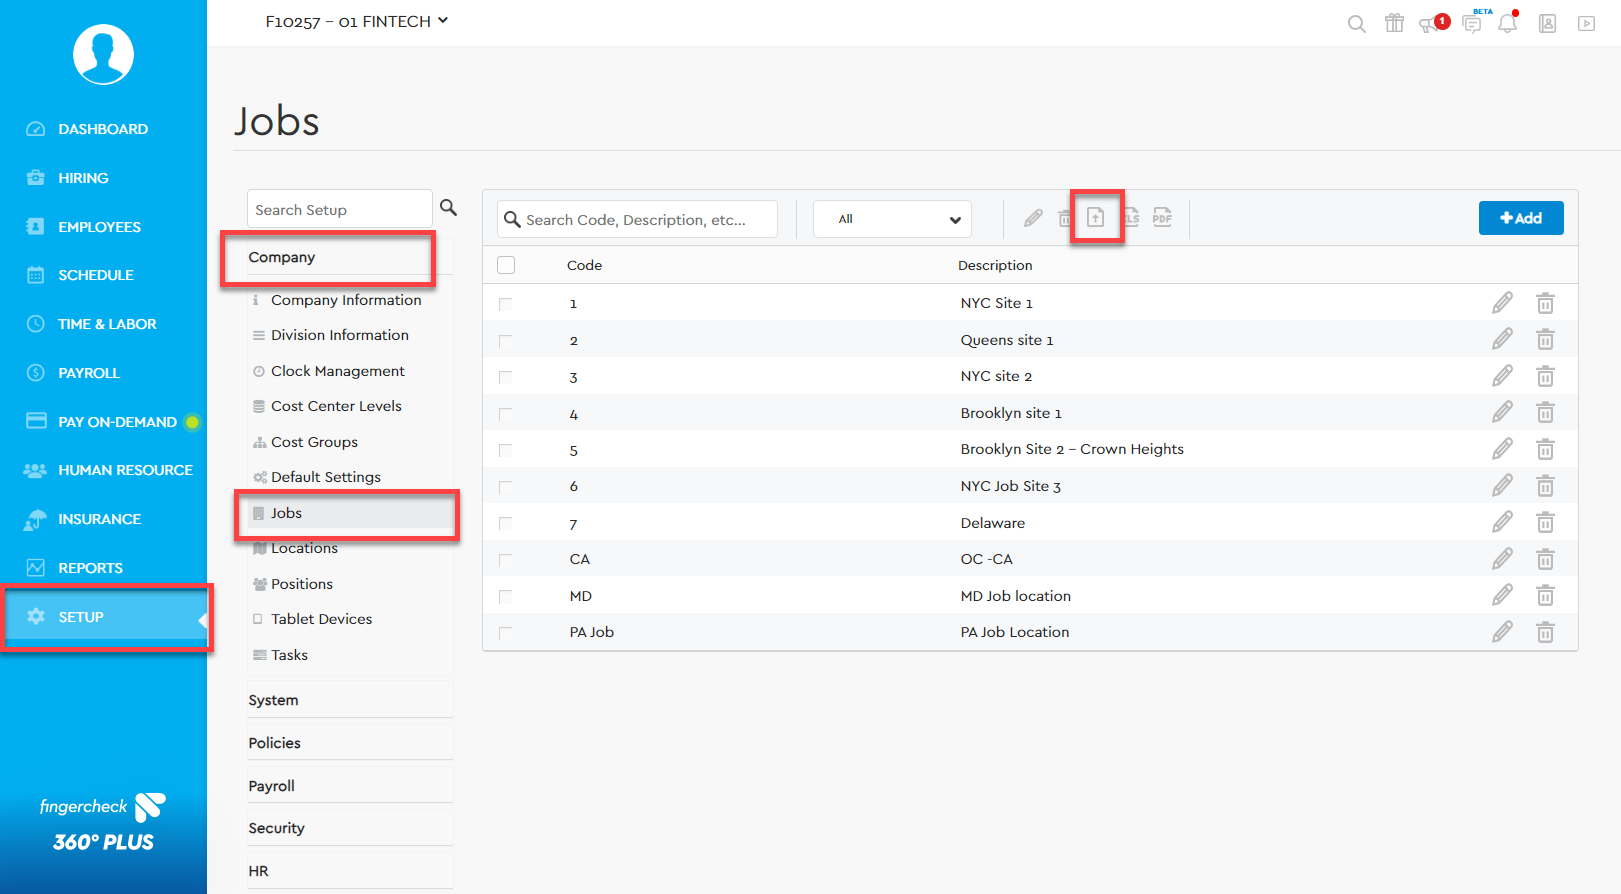
Task: Open the All filter dropdown
Action: (x=892, y=219)
